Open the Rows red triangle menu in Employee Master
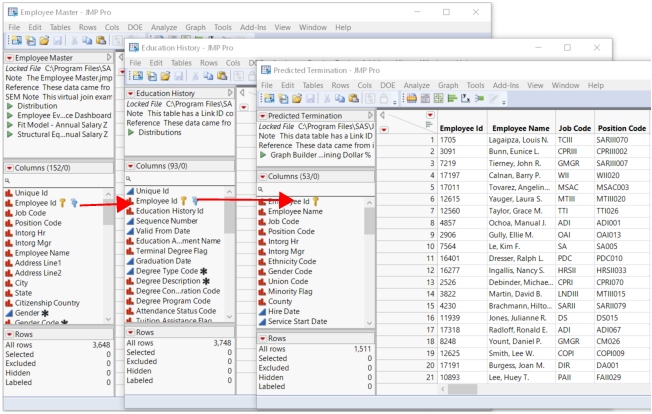652x414 pixels. click(x=8, y=333)
